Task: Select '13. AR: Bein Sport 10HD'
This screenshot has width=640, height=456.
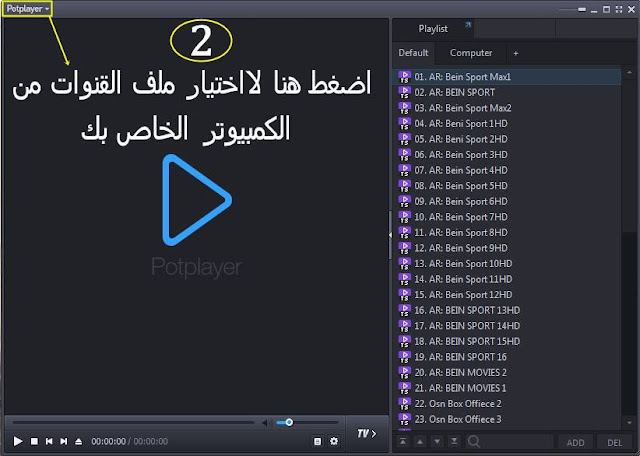Action: tap(509, 263)
